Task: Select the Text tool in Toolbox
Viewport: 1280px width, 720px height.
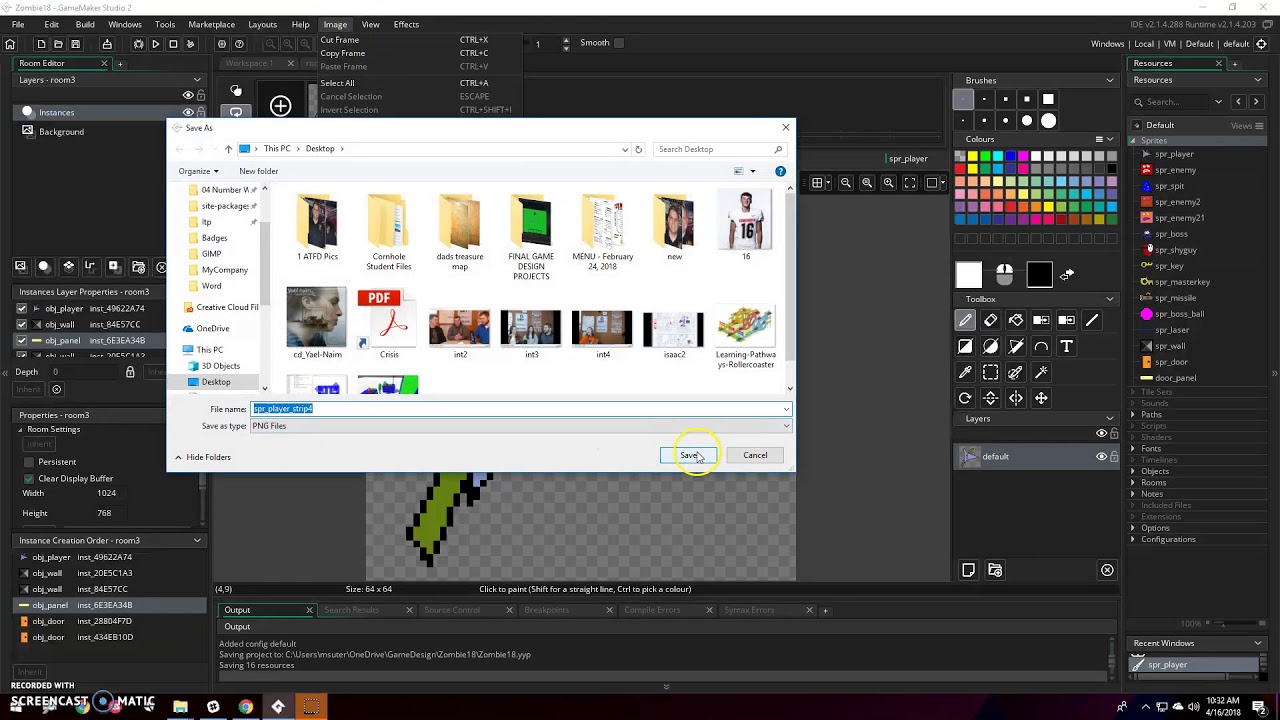Action: [x=1066, y=346]
